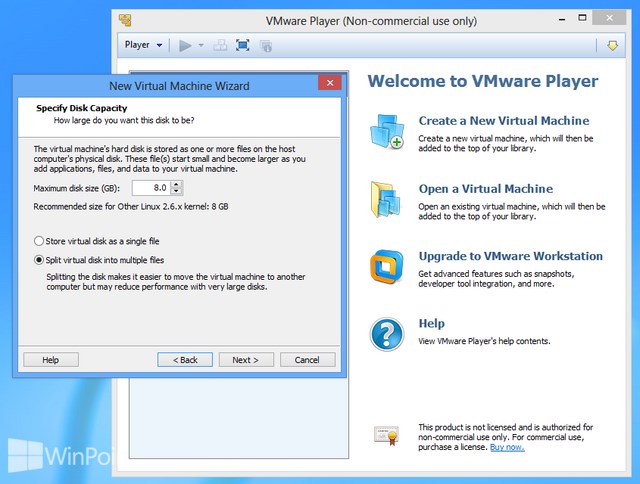Viewport: 640px width, 484px height.
Task: Click the wizard Cancel button
Action: 307,360
